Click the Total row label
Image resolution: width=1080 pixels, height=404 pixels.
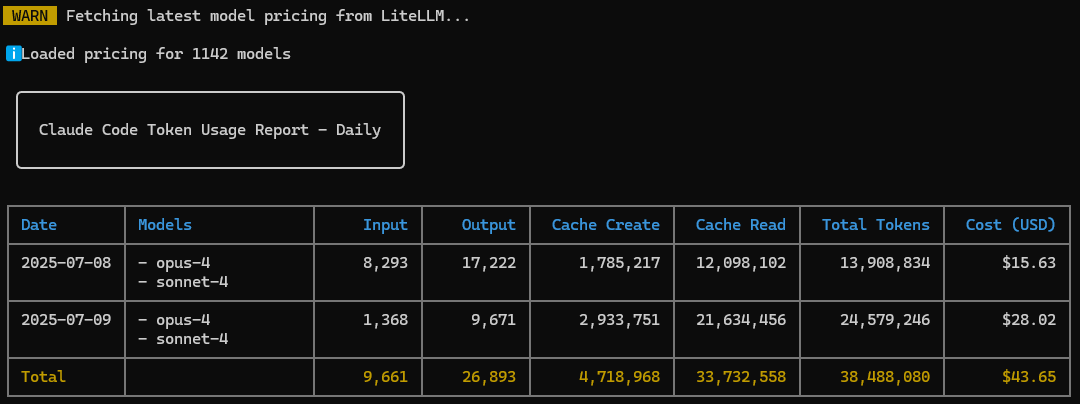43,377
